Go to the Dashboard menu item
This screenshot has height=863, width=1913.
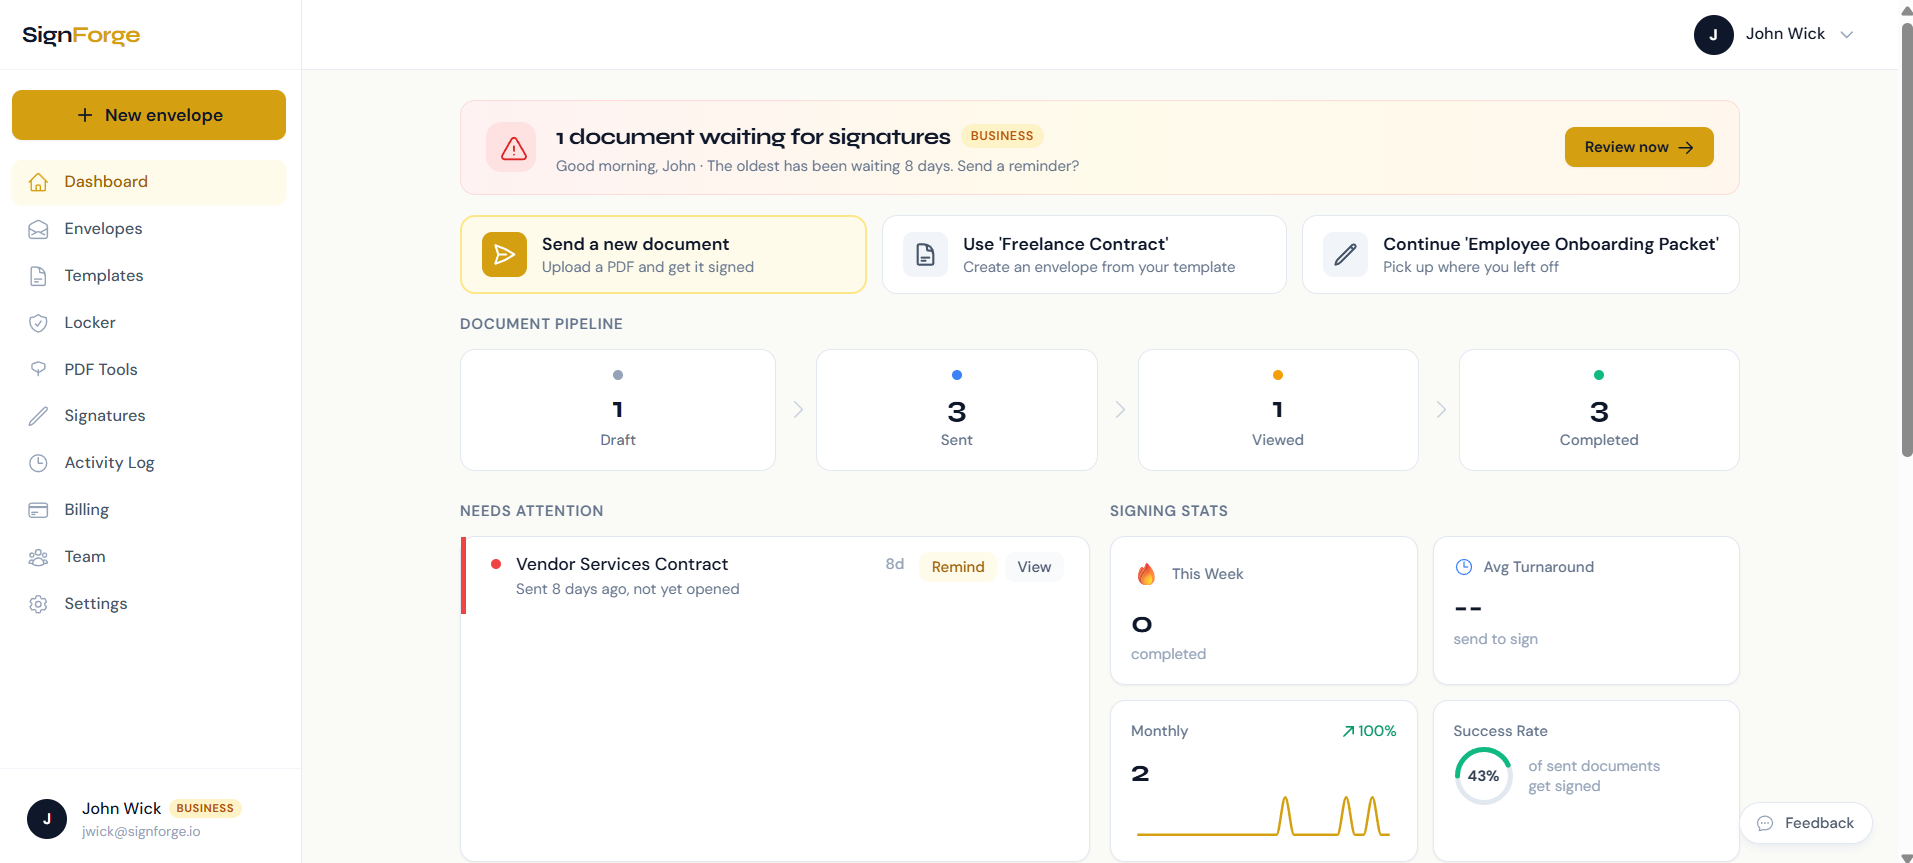click(106, 182)
